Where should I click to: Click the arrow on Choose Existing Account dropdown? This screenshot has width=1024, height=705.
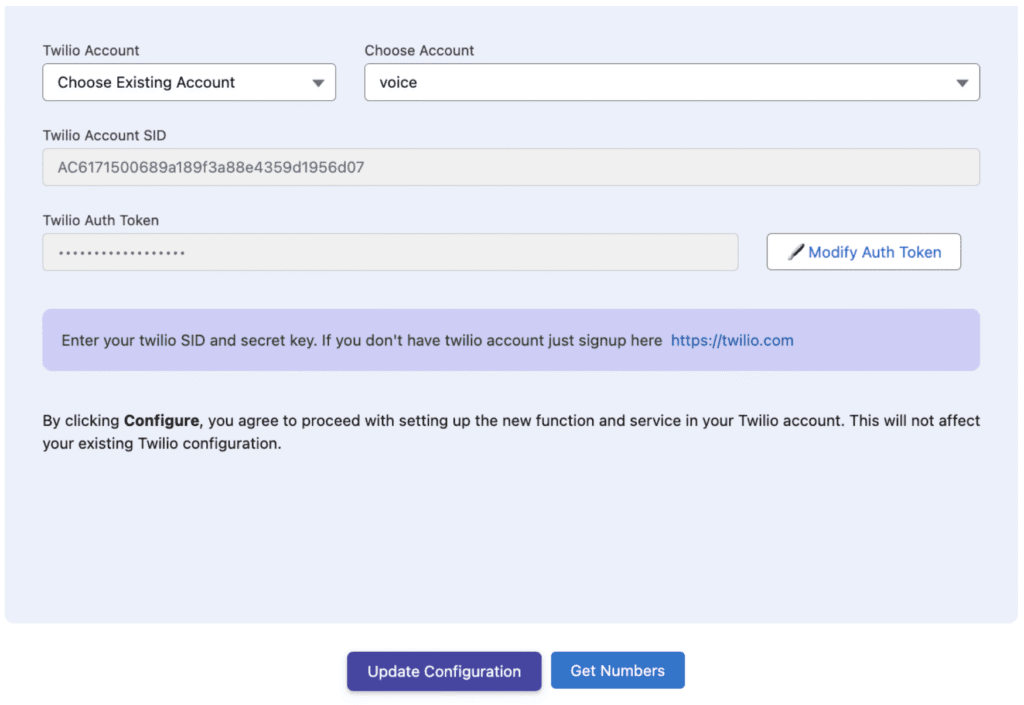318,83
